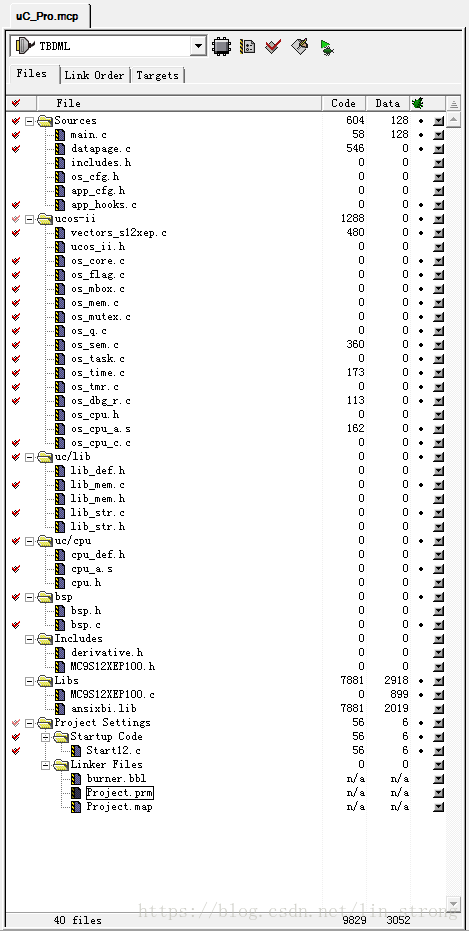Open the interface popup for os_core.c row
469x931 pixels.
click(x=438, y=261)
